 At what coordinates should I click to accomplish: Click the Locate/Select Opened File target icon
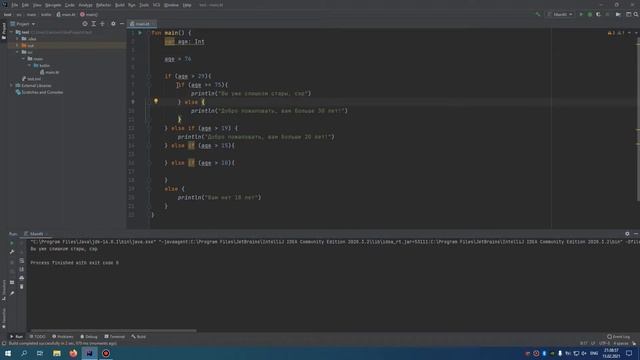pyautogui.click(x=85, y=24)
